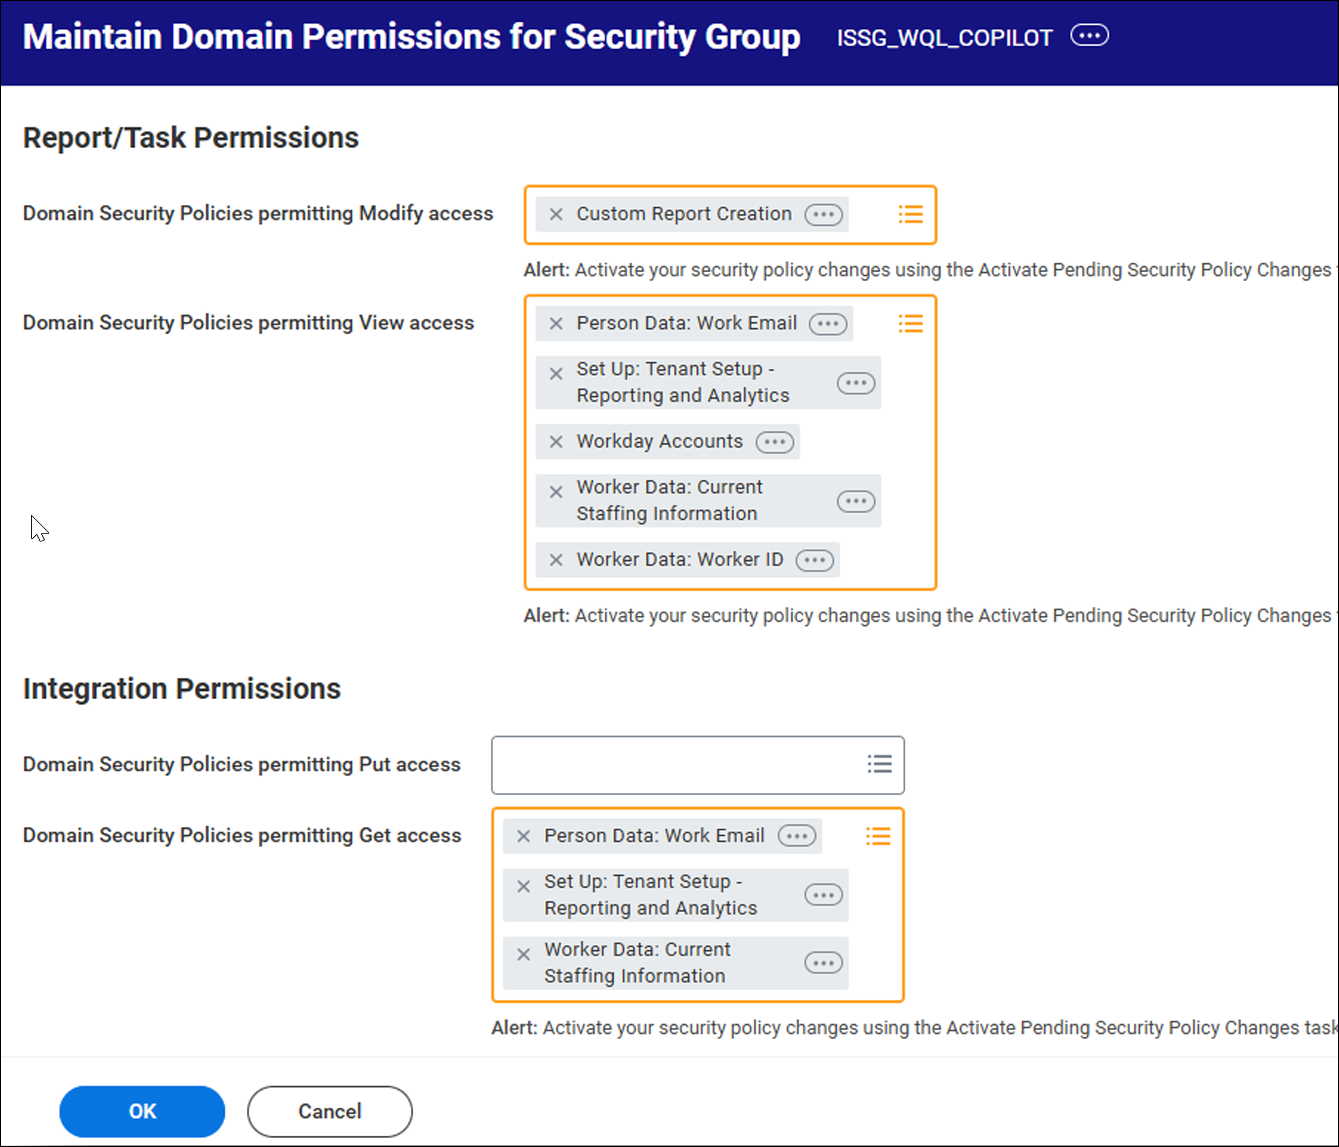Click Worker Data: Current Staffing Information text in View access
1339x1147 pixels.
[670, 500]
